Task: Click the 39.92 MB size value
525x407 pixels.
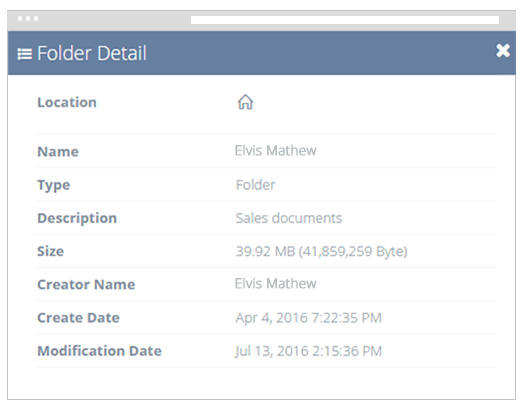Action: (321, 251)
